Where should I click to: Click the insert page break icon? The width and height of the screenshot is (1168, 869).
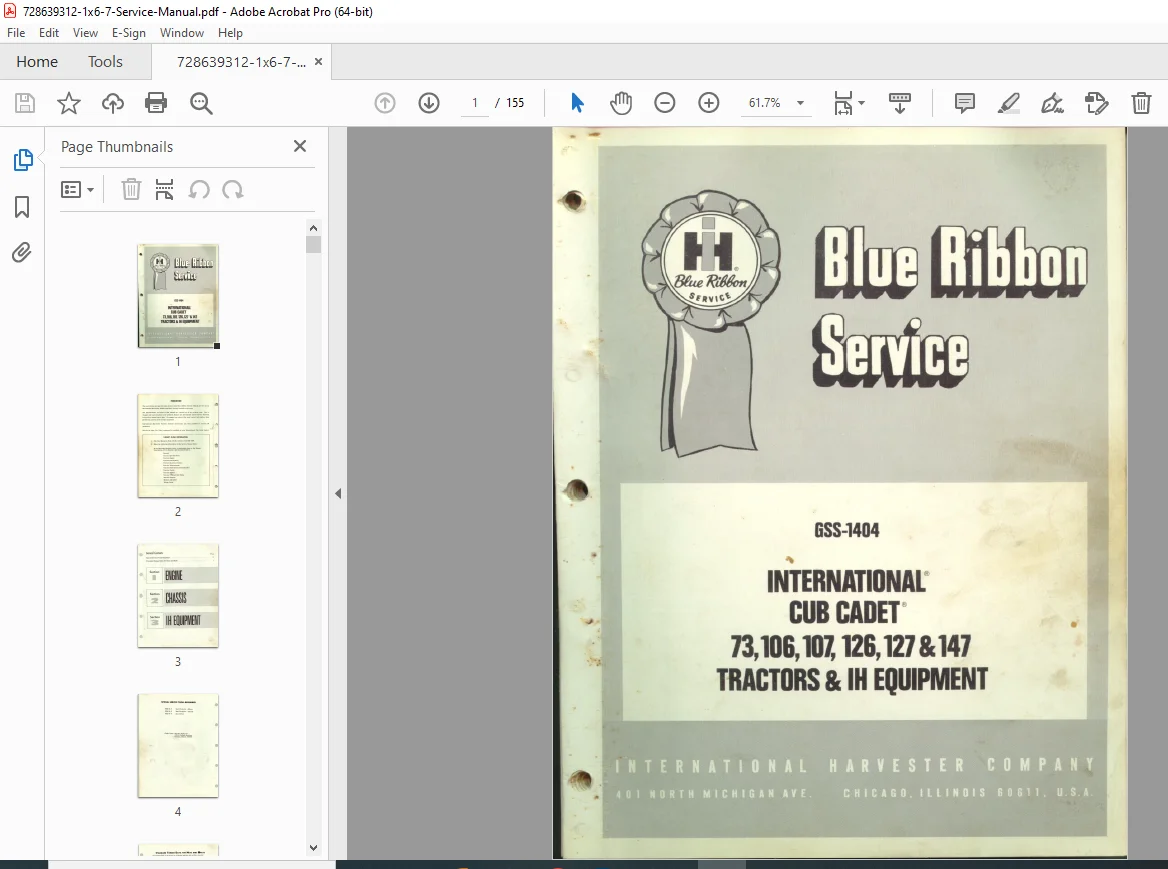[164, 190]
